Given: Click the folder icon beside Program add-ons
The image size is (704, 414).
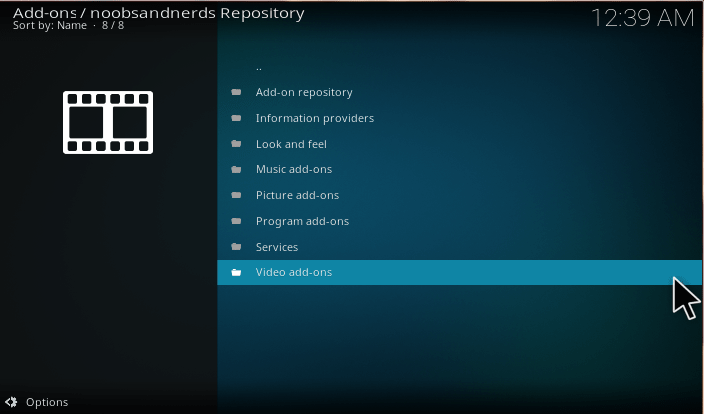Looking at the screenshot, I should tap(236, 221).
